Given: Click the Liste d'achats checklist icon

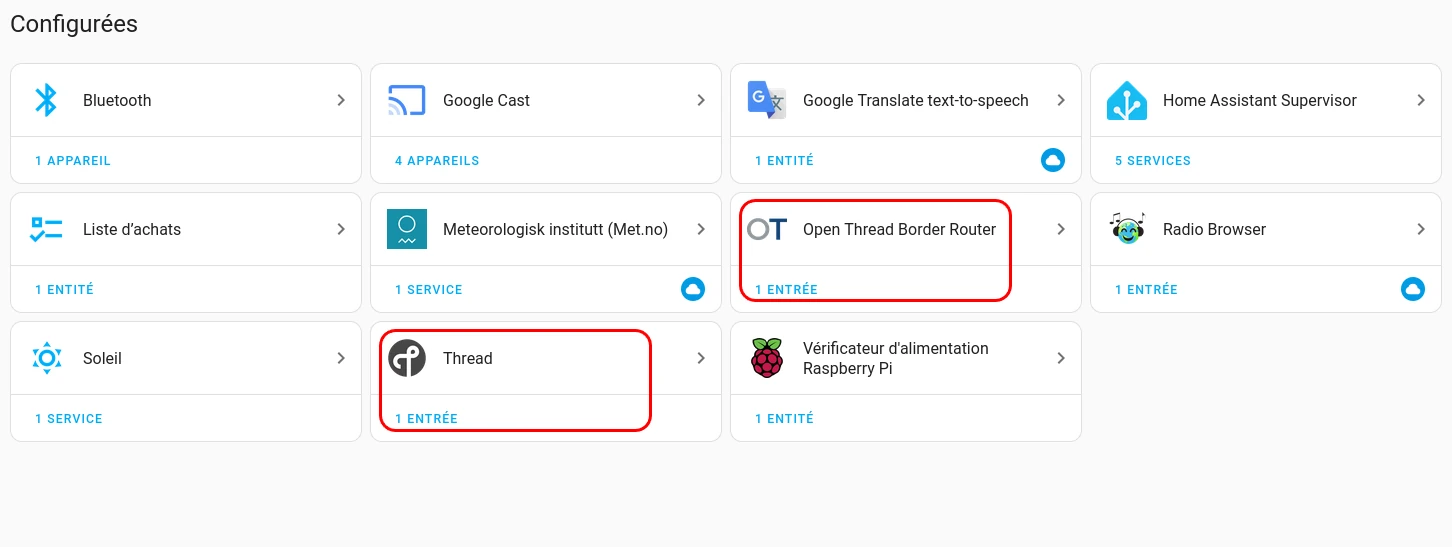Looking at the screenshot, I should pos(46,229).
